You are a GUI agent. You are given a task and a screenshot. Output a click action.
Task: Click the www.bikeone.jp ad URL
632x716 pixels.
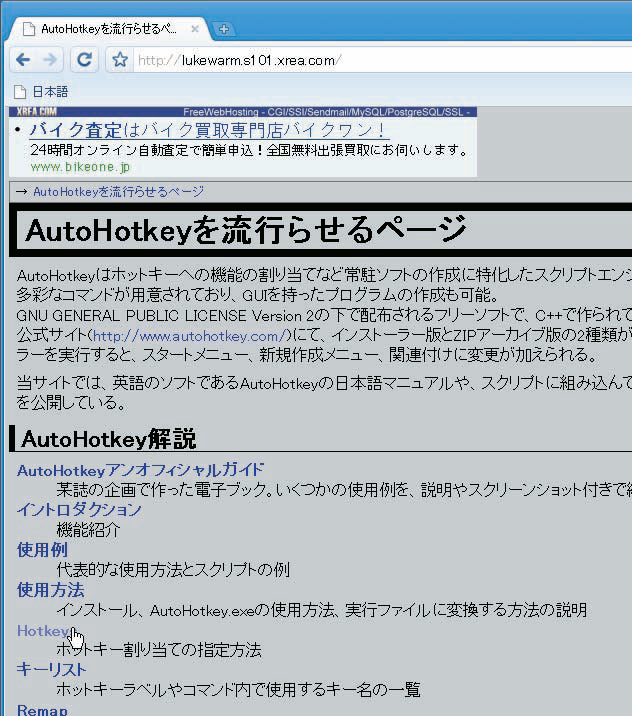(x=80, y=167)
